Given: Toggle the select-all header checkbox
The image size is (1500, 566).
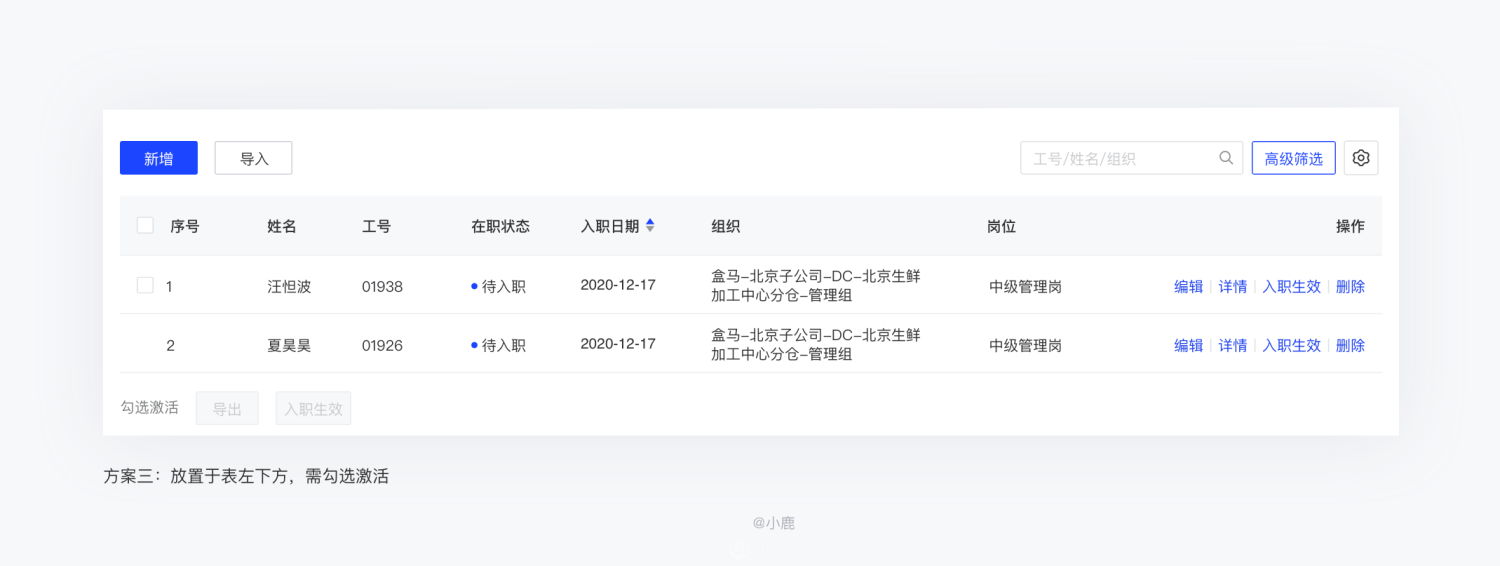Looking at the screenshot, I should pyautogui.click(x=145, y=226).
